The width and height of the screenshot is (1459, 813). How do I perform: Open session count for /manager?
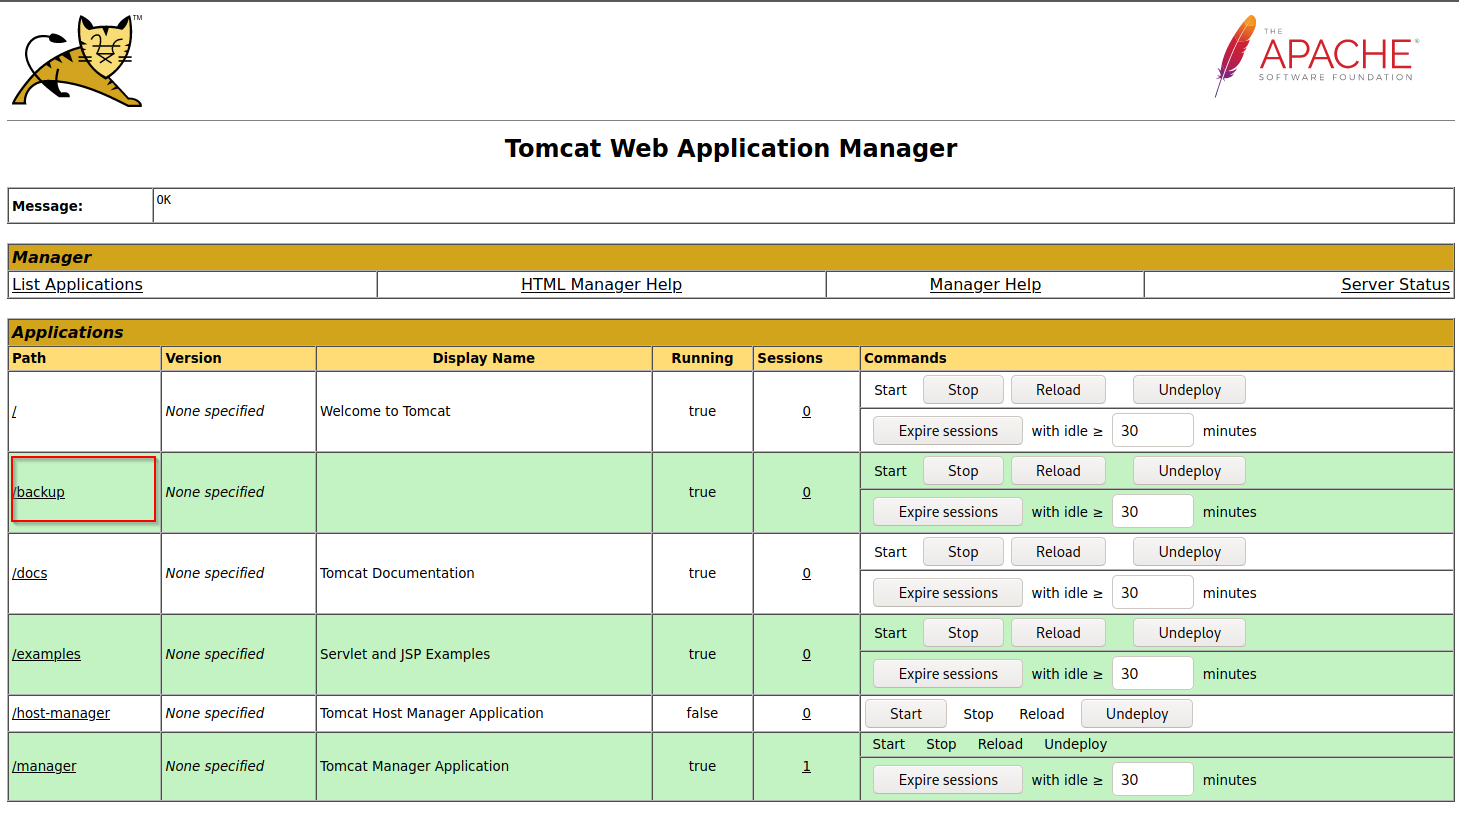click(806, 766)
